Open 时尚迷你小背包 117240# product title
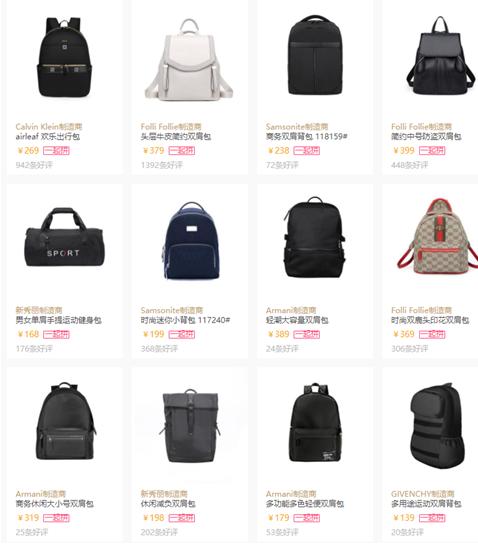This screenshot has width=478, height=547. pos(185,320)
